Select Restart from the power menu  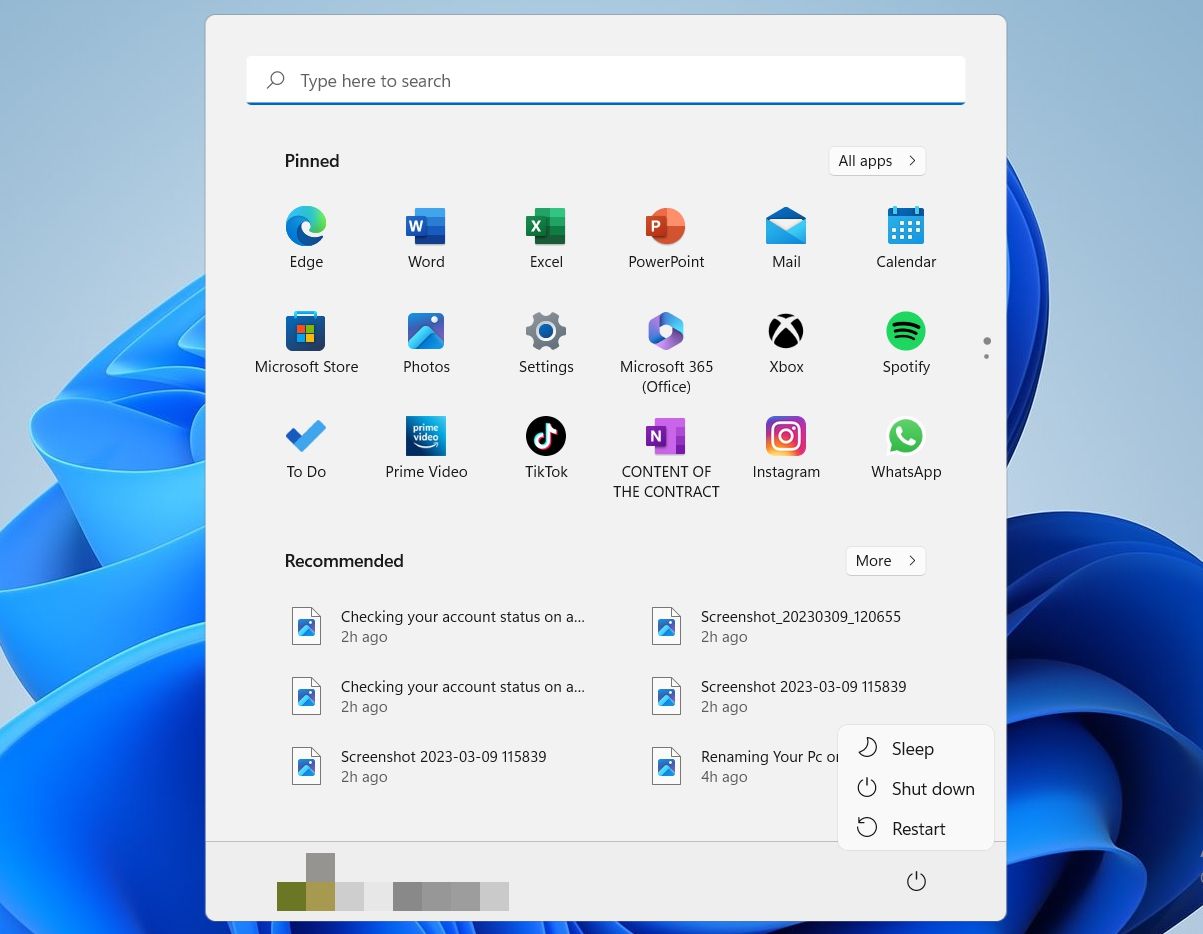(x=918, y=829)
